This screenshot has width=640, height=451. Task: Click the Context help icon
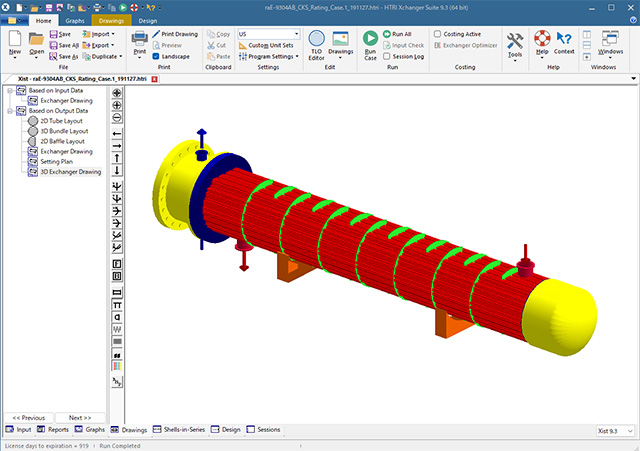(x=564, y=44)
